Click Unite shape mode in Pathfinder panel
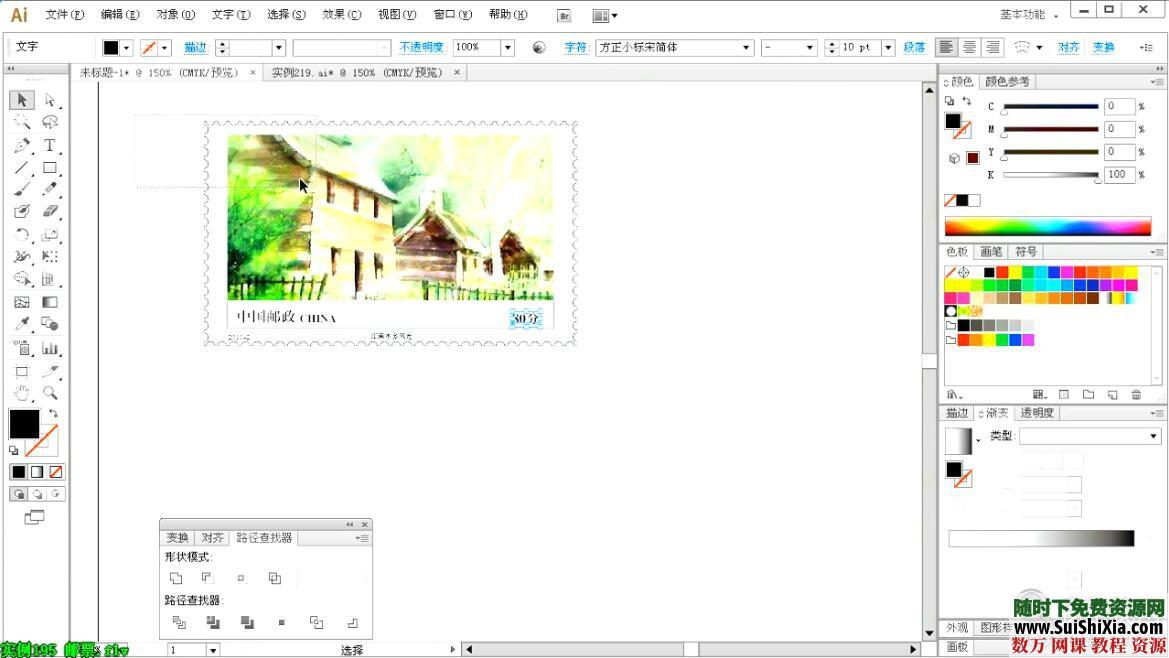 tap(176, 578)
